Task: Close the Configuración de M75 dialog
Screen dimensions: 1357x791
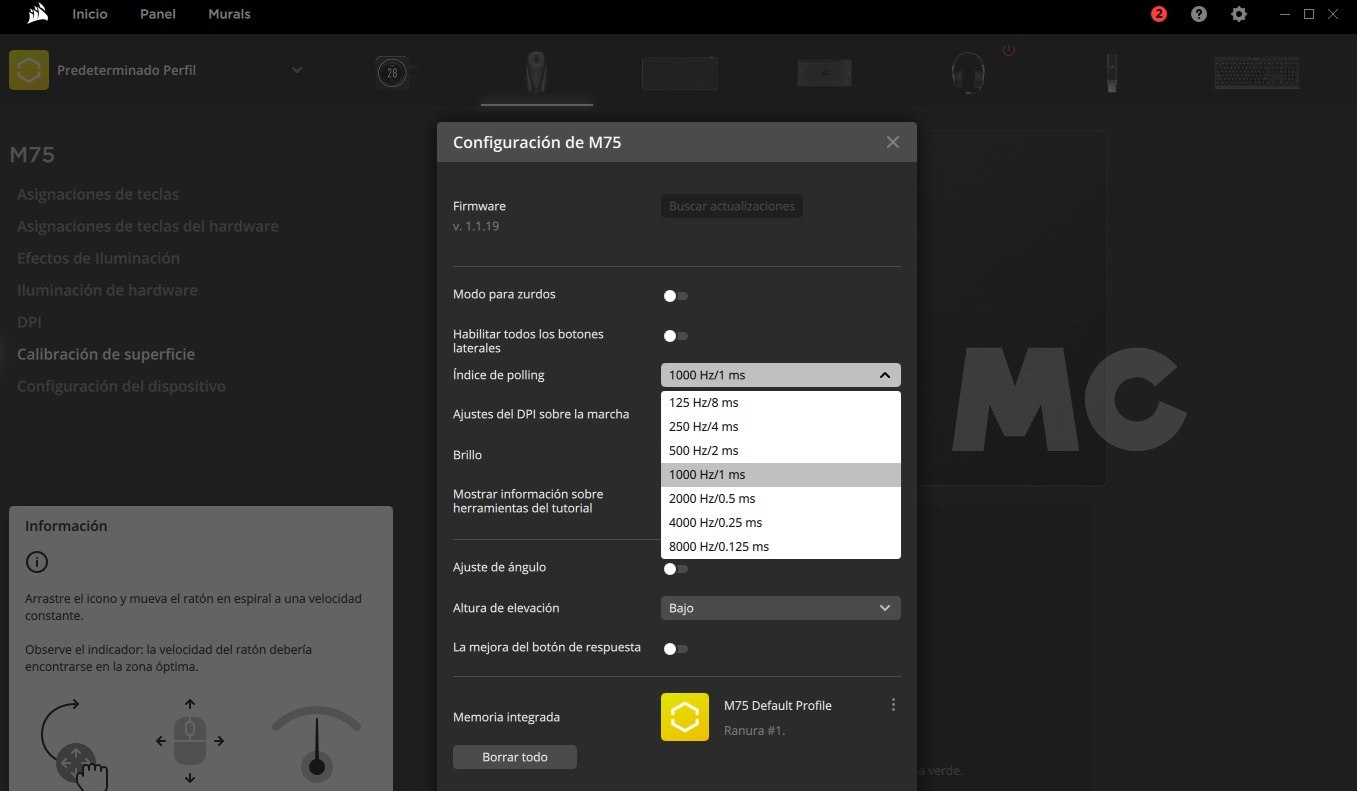Action: 893,142
